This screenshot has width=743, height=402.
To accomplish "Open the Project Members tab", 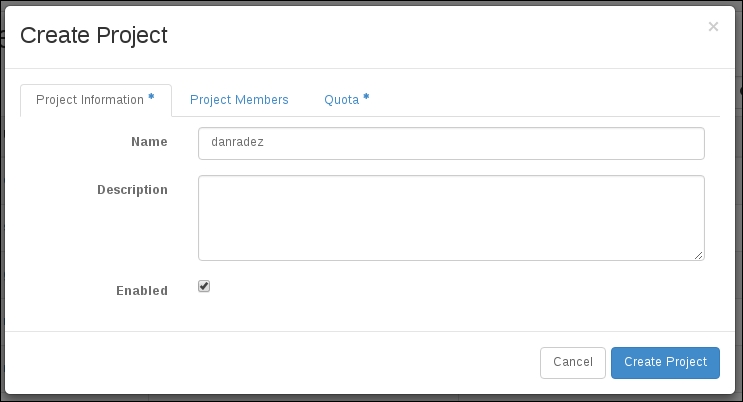I will click(x=239, y=100).
